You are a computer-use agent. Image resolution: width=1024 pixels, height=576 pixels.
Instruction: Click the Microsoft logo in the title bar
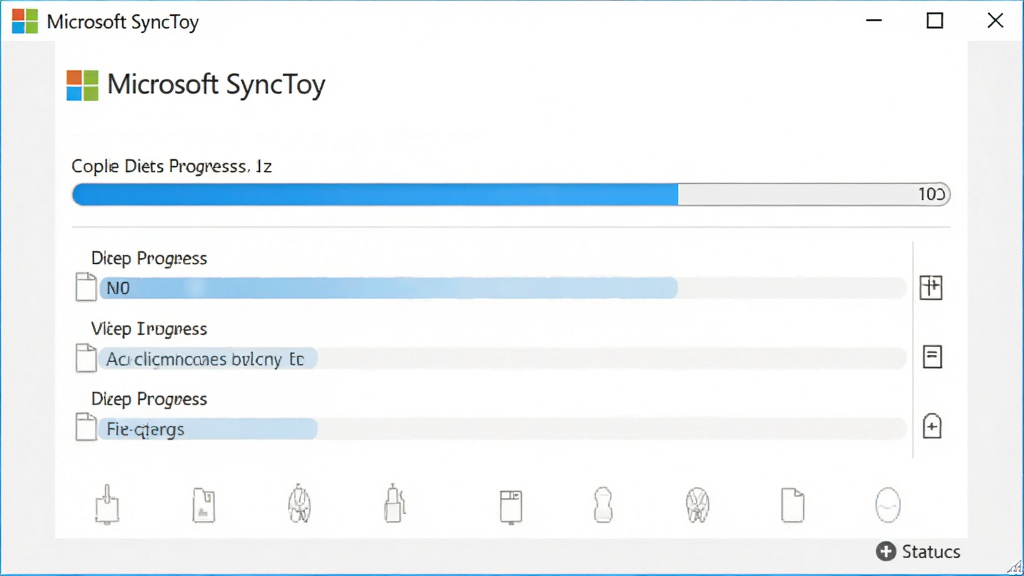coord(25,22)
